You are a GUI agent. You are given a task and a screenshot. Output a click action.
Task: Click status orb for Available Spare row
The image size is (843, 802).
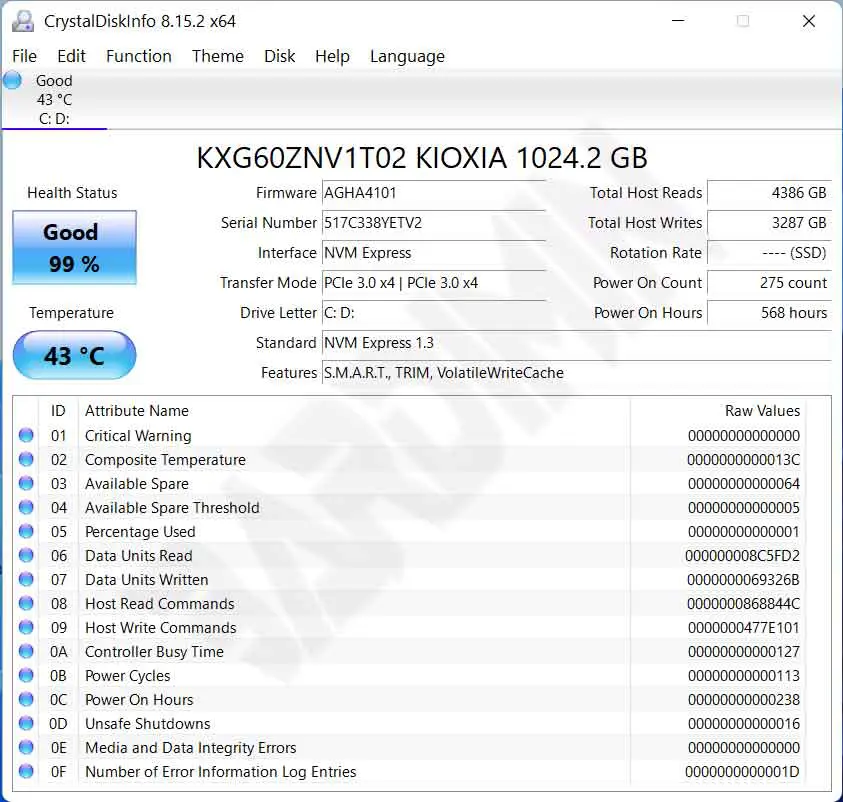tap(26, 483)
